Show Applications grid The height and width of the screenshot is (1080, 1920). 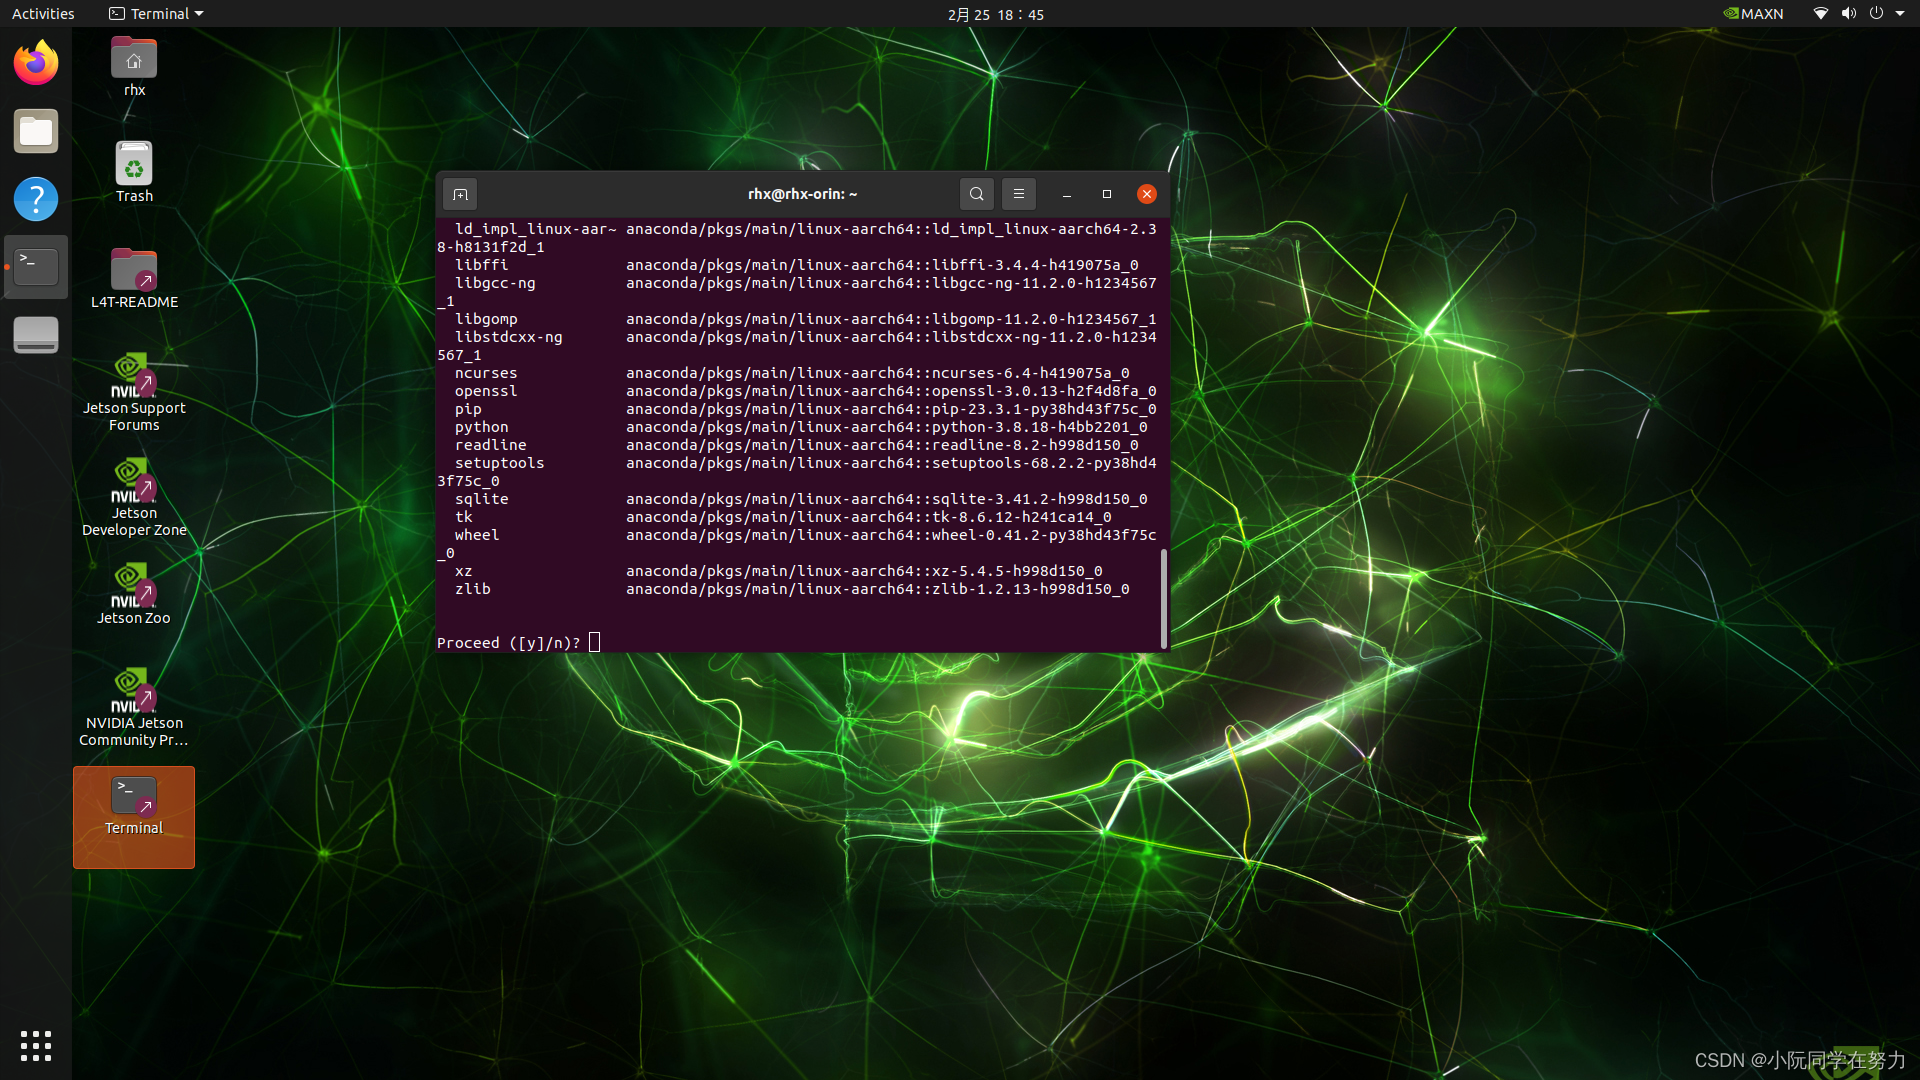pyautogui.click(x=36, y=1045)
